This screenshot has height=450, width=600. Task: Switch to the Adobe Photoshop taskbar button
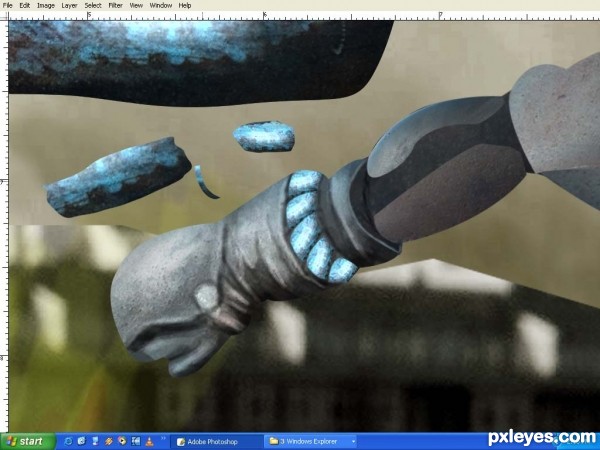(x=217, y=442)
